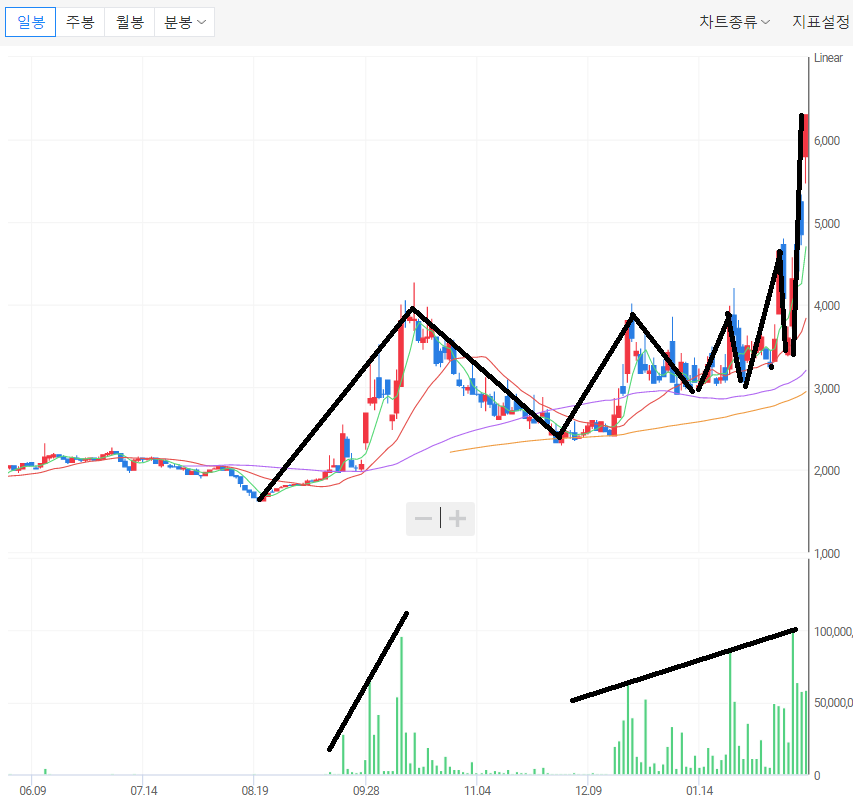This screenshot has height=805, width=853.
Task: Switch to the 주봉 weekly chart tab
Action: coord(80,22)
